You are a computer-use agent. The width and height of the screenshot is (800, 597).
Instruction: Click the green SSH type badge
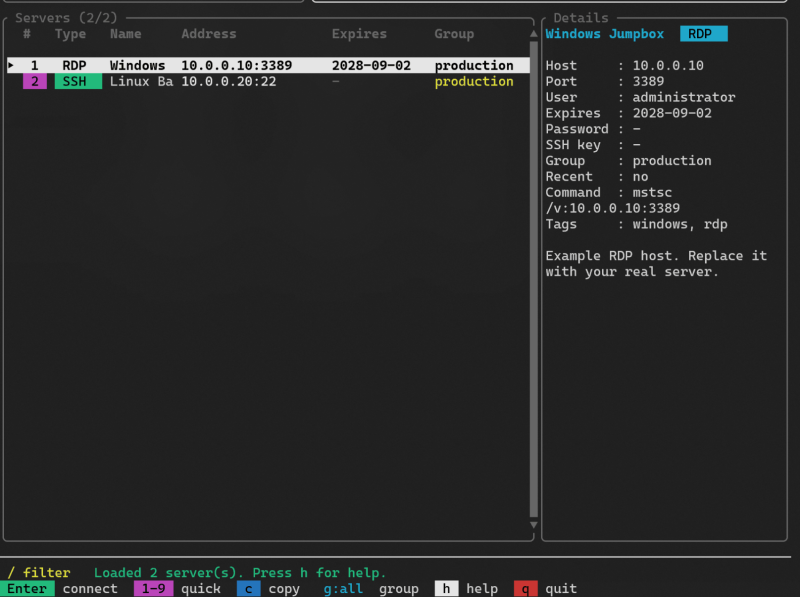78,82
